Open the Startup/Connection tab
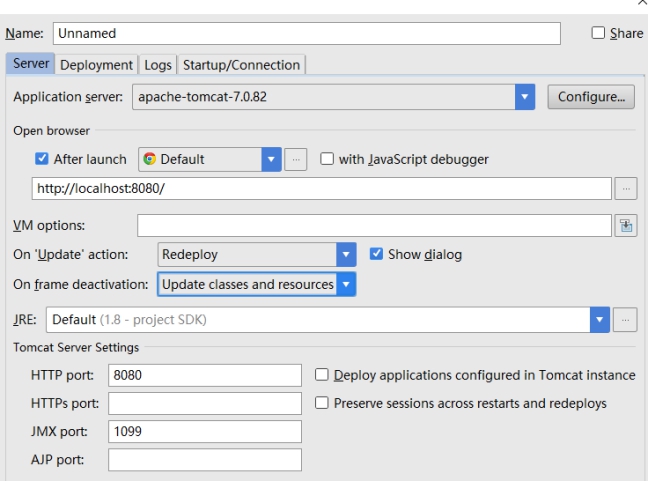Viewport: 648px width, 481px height. click(240, 65)
